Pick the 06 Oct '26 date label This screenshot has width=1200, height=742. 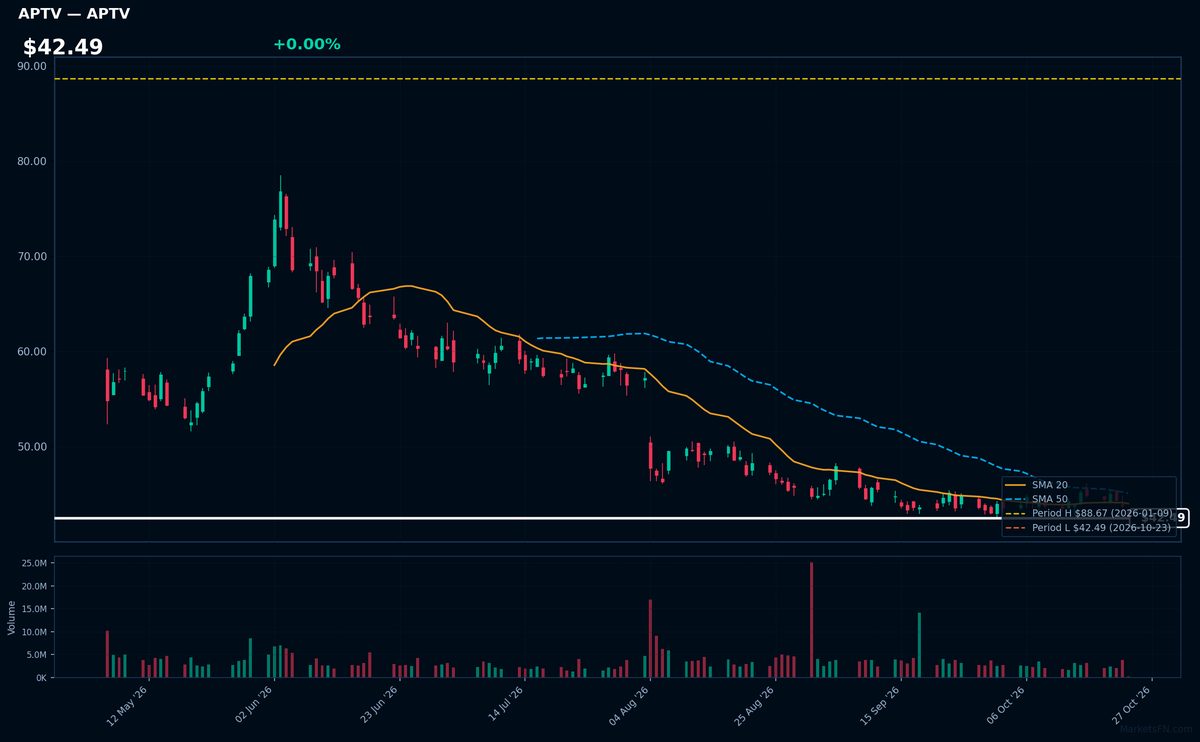(x=1006, y=704)
